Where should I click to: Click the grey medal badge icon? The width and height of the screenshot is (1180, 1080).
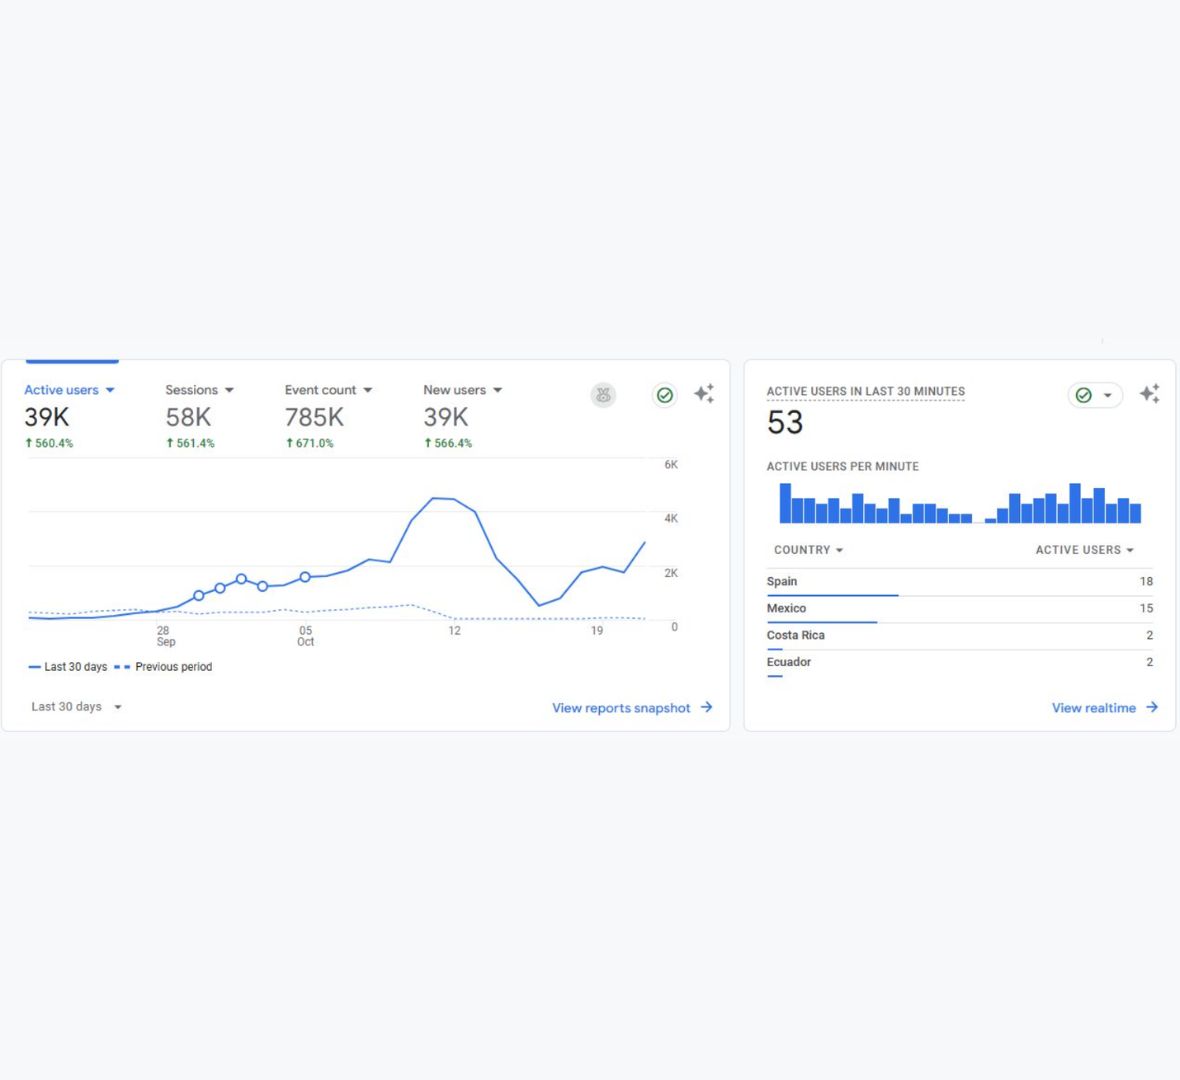[x=603, y=395]
